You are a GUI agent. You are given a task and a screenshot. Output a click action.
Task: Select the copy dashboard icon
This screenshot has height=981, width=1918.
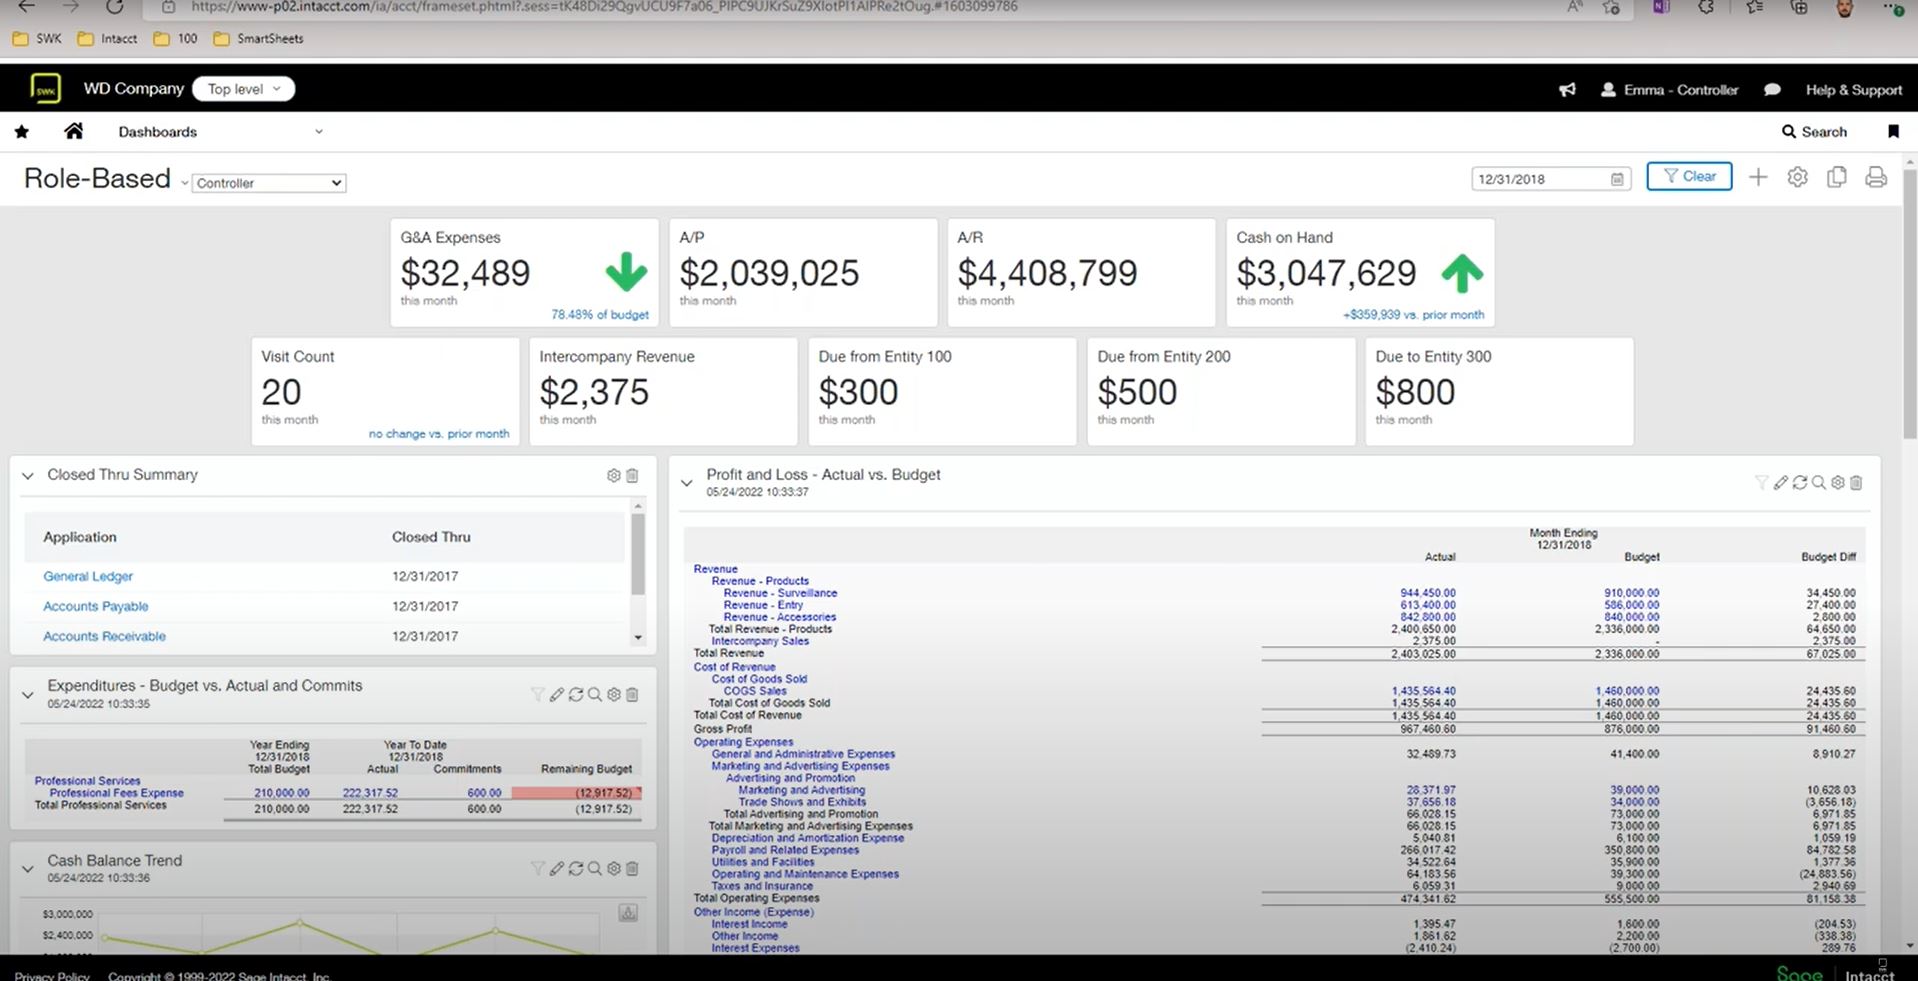tap(1836, 177)
